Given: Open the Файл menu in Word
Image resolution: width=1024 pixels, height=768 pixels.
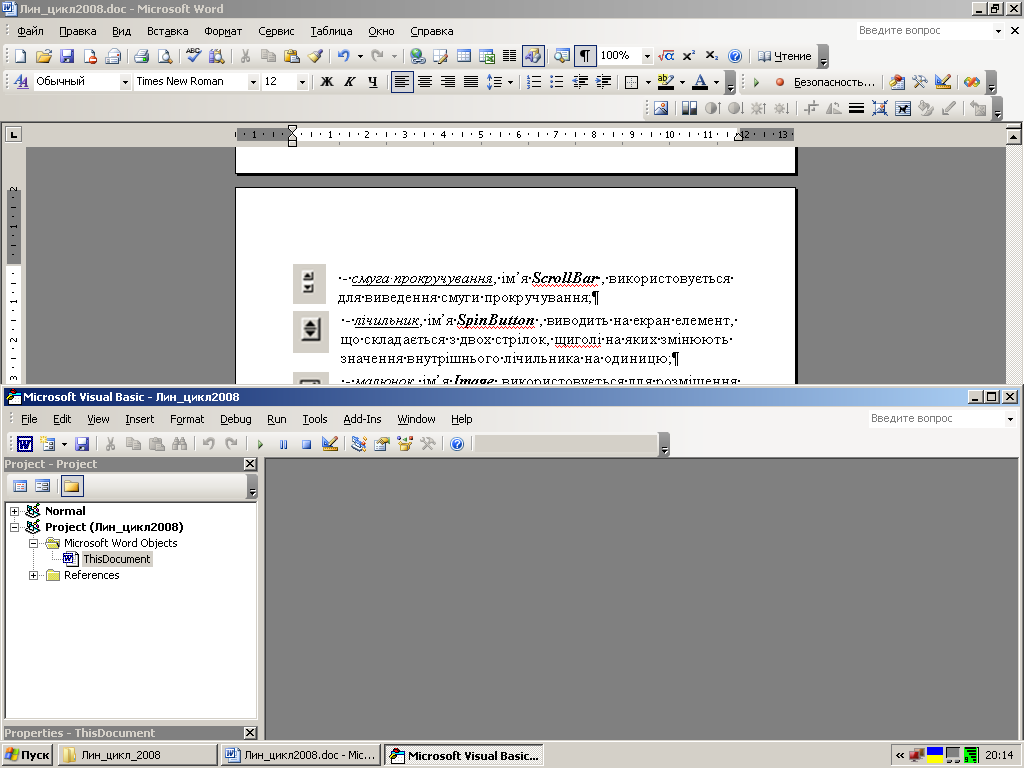Looking at the screenshot, I should pos(30,31).
